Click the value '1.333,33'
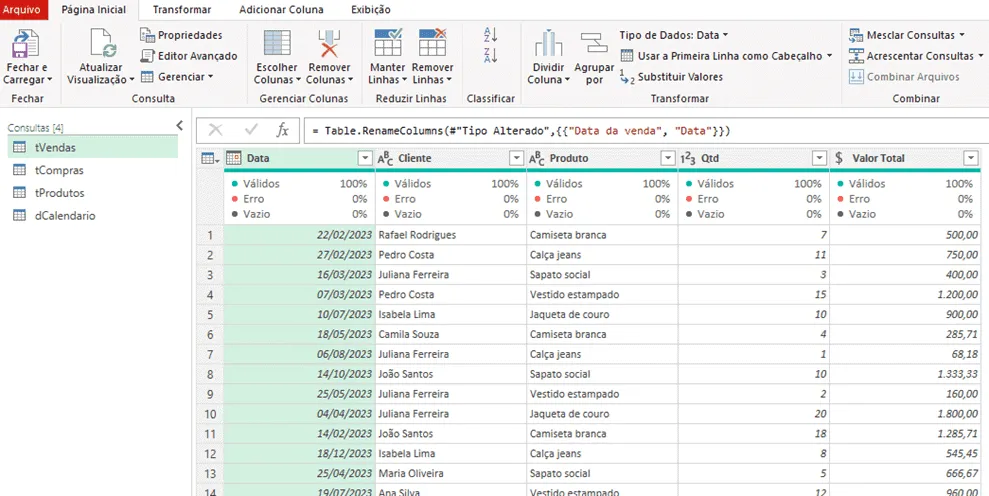 [x=958, y=374]
